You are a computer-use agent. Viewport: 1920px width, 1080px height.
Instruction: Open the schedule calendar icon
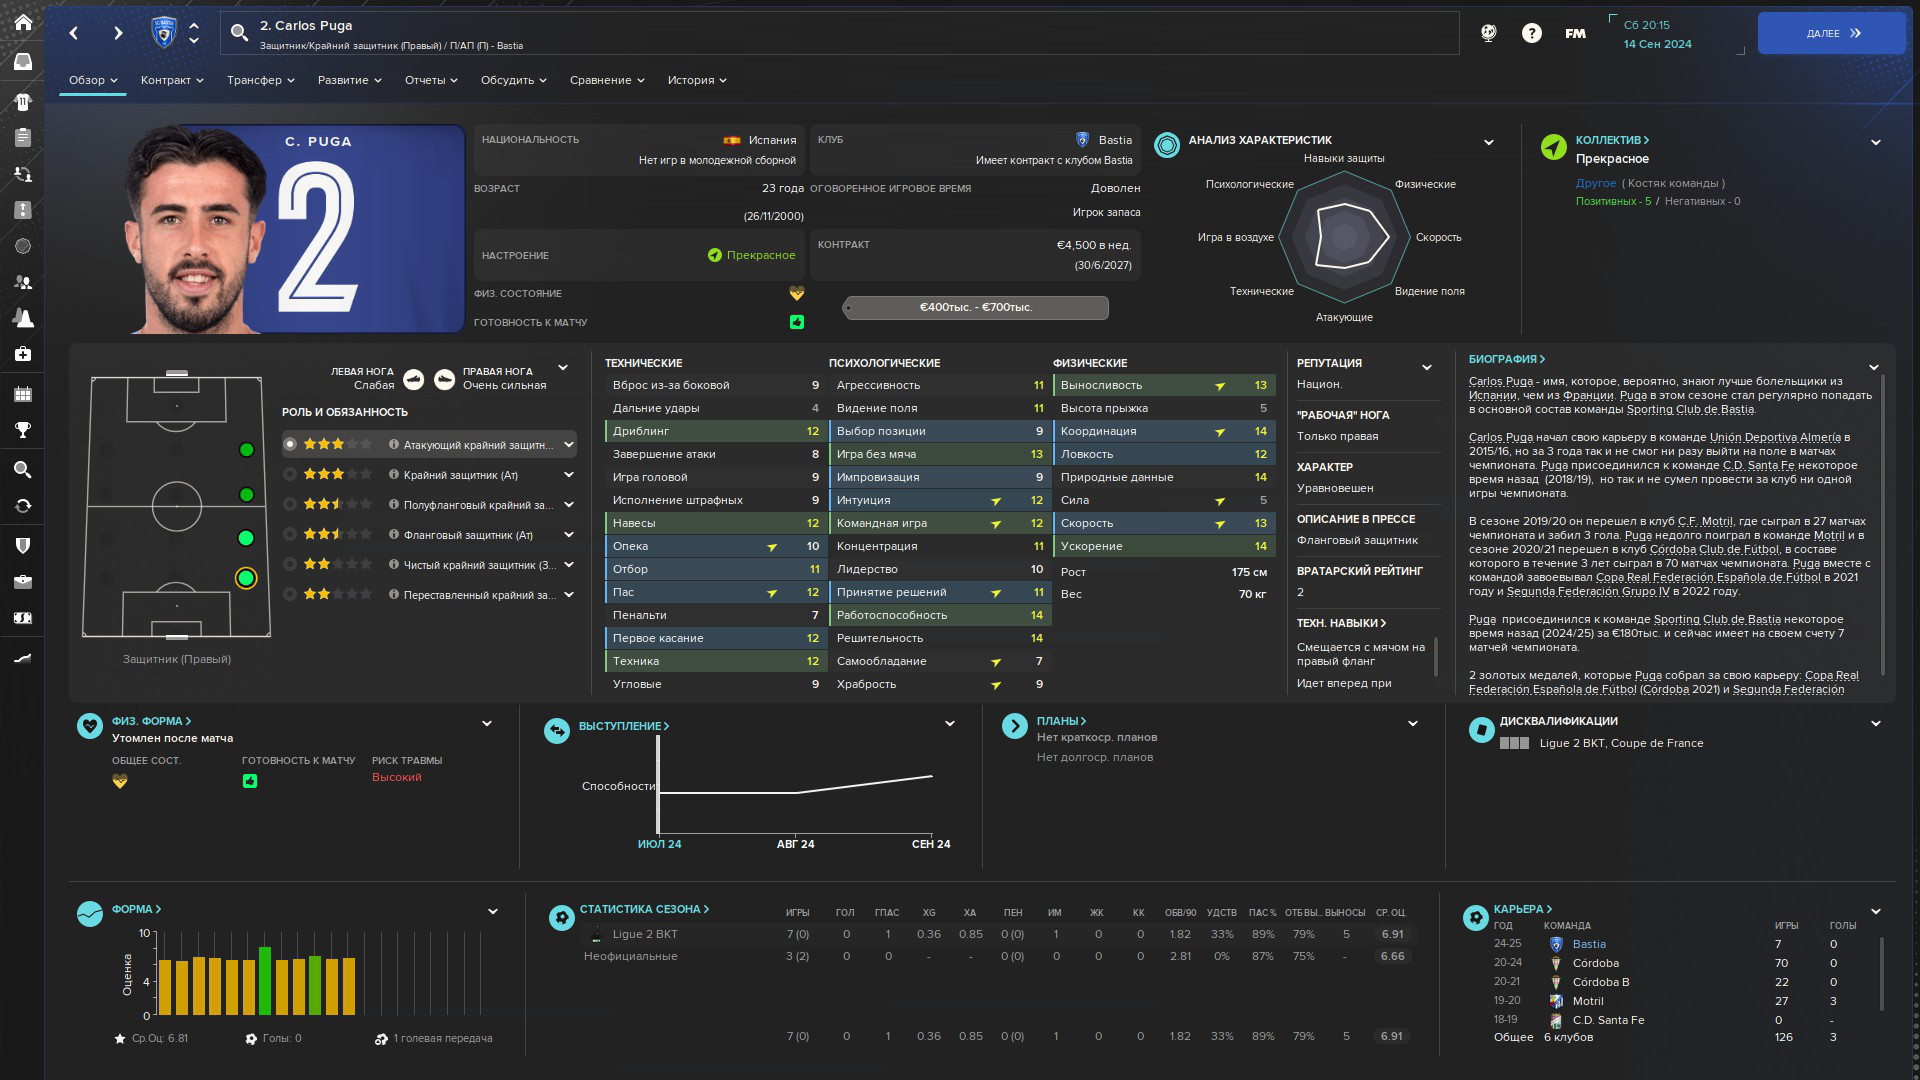[x=23, y=393]
